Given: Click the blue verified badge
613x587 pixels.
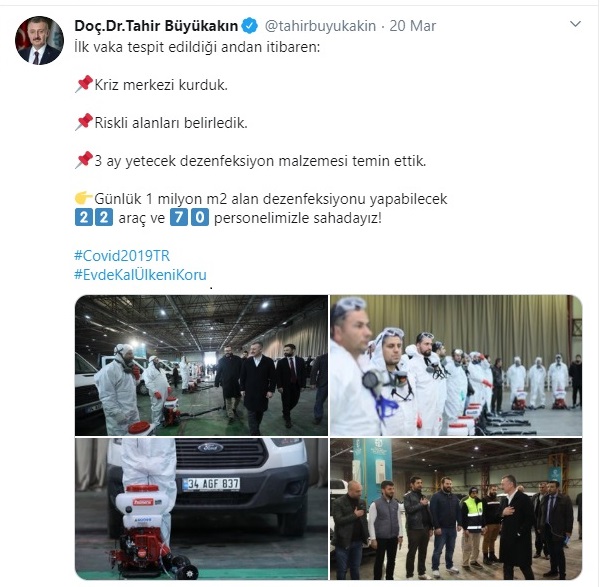Looking at the screenshot, I should pos(249,26).
